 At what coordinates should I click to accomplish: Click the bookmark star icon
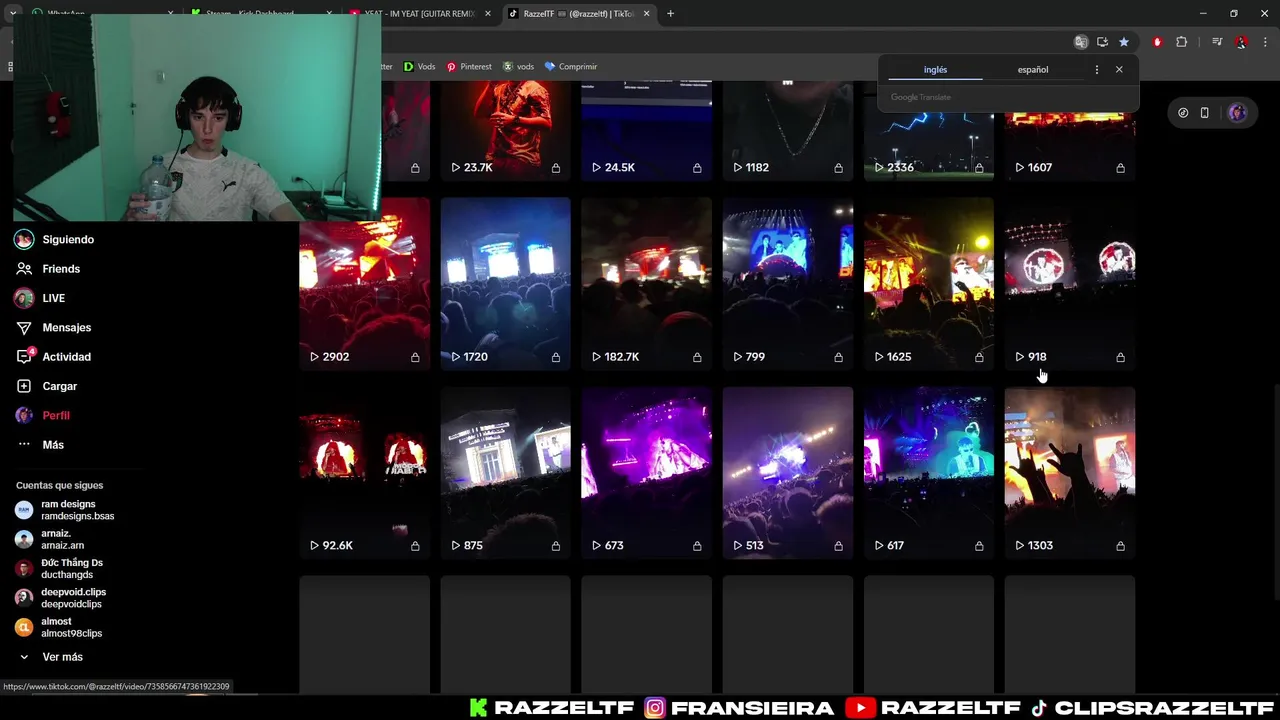(1124, 42)
